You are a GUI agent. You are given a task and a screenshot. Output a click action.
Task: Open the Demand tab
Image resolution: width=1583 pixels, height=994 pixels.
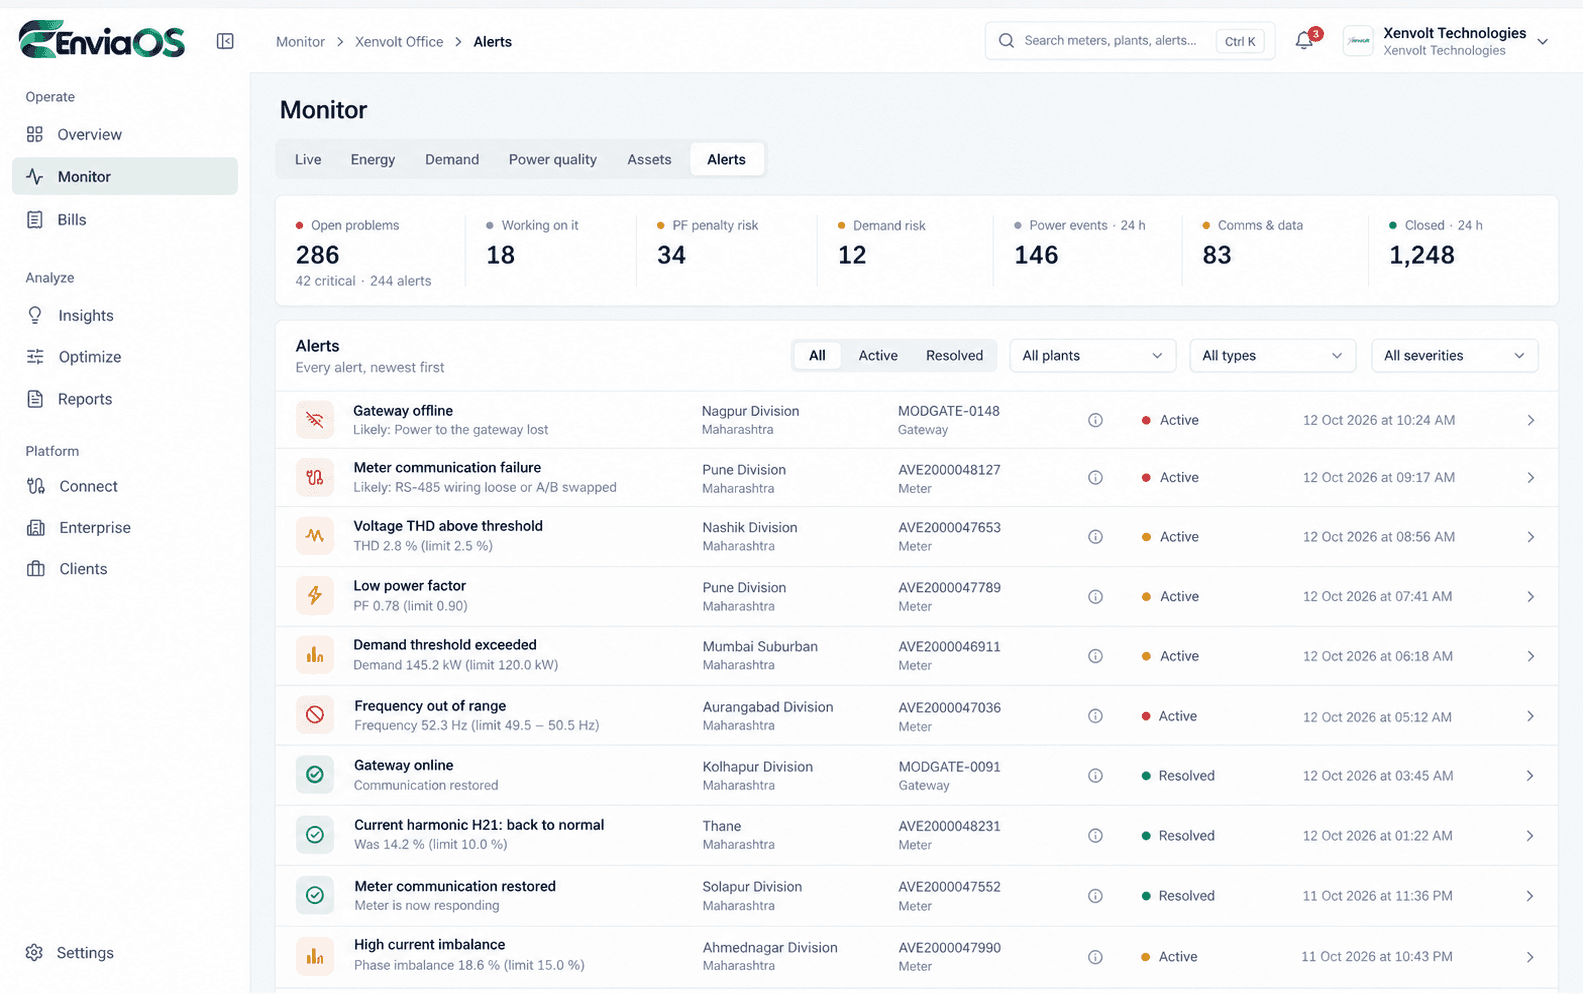452,160
